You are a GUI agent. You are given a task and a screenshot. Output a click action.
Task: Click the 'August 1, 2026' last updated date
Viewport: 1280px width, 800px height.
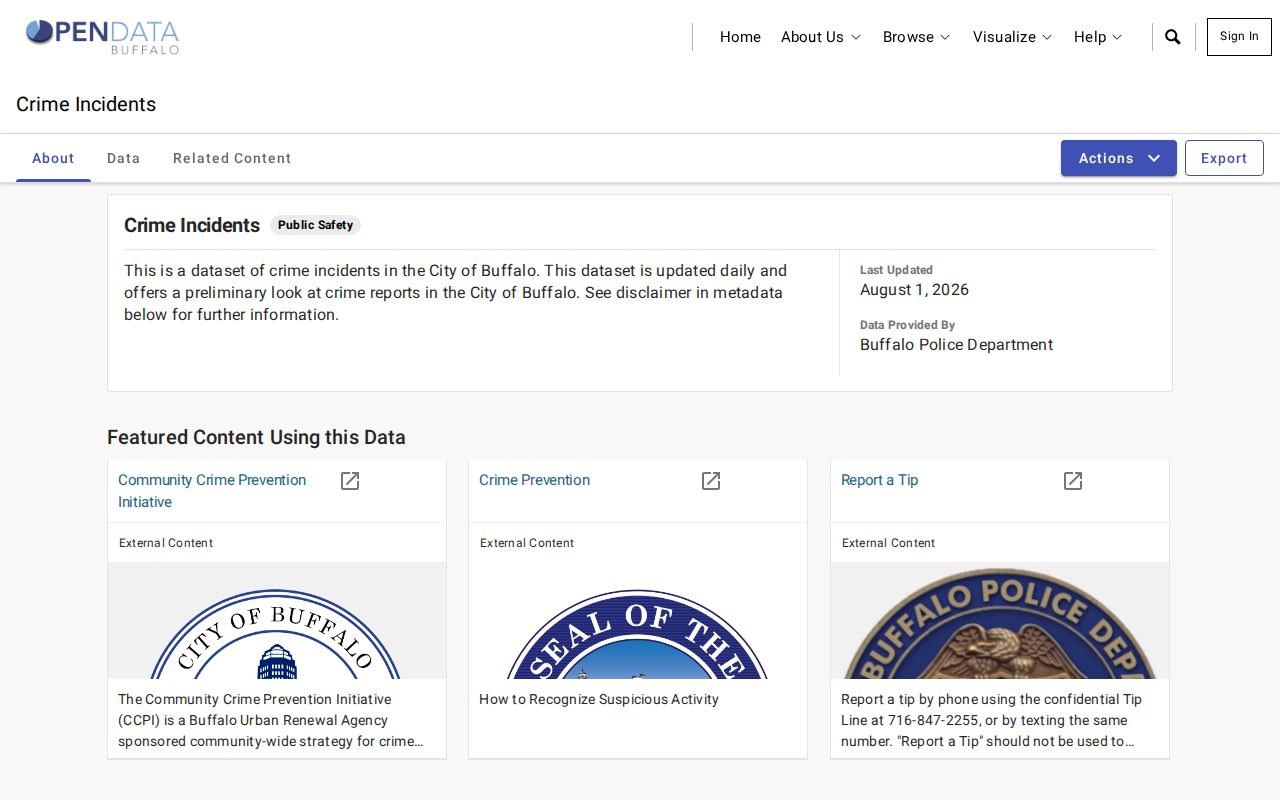(x=914, y=290)
